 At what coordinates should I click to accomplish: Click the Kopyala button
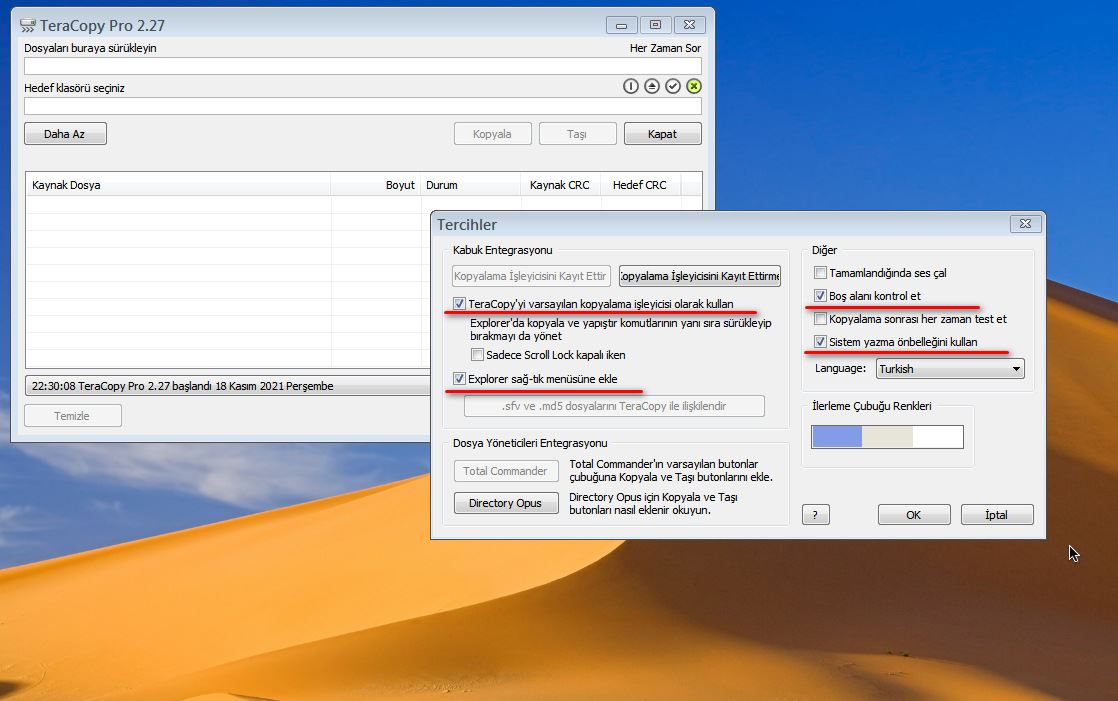(x=492, y=134)
